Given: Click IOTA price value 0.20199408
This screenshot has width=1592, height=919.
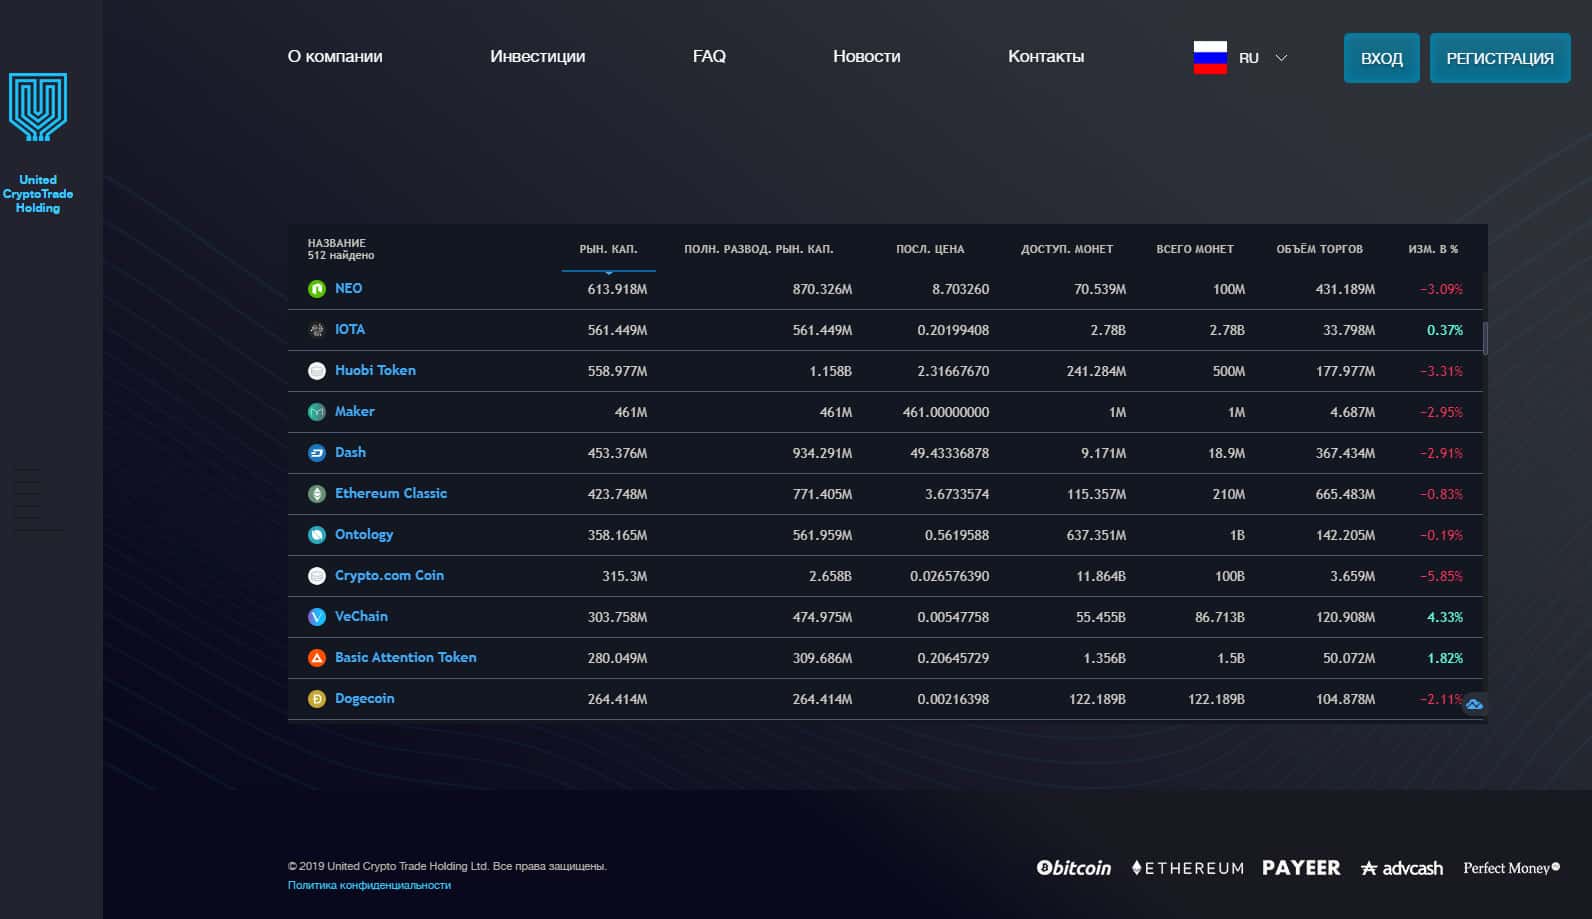Looking at the screenshot, I should pyautogui.click(x=953, y=330).
